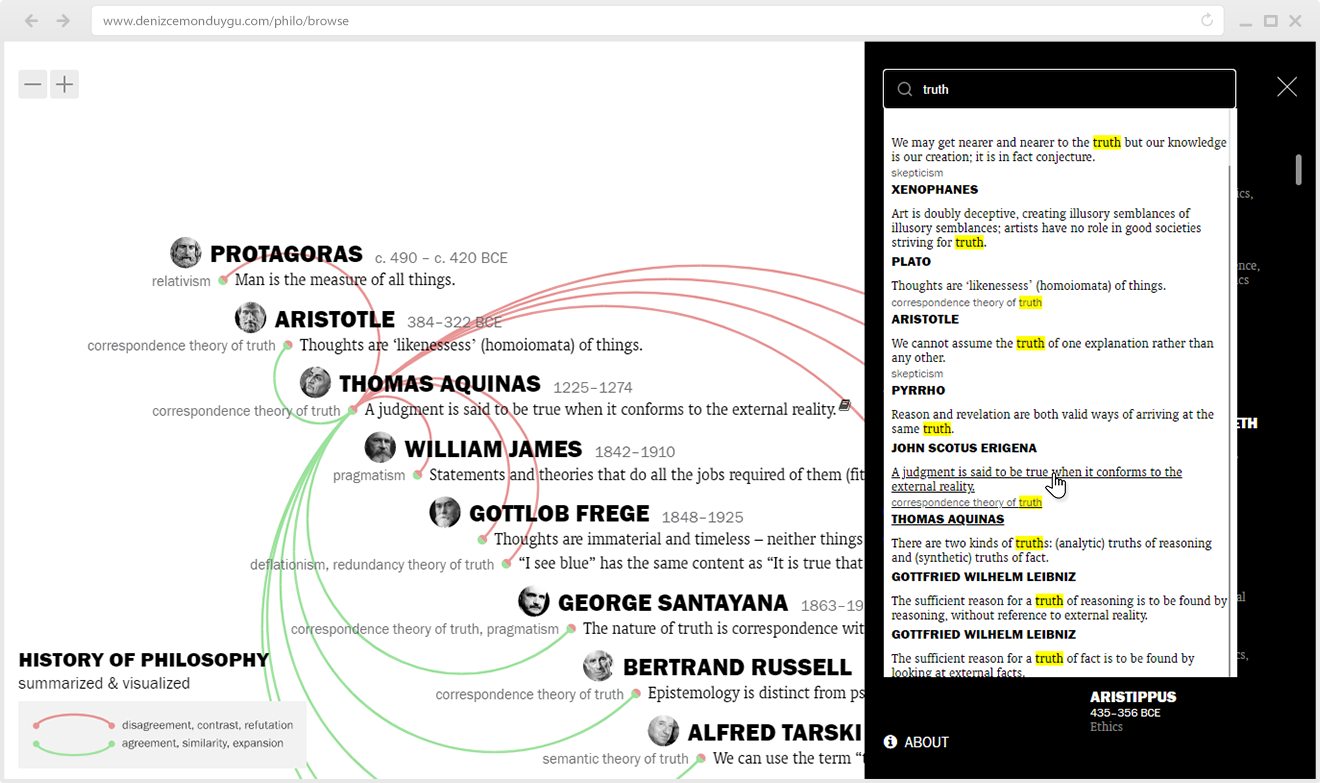Click the browser back arrow

32,20
